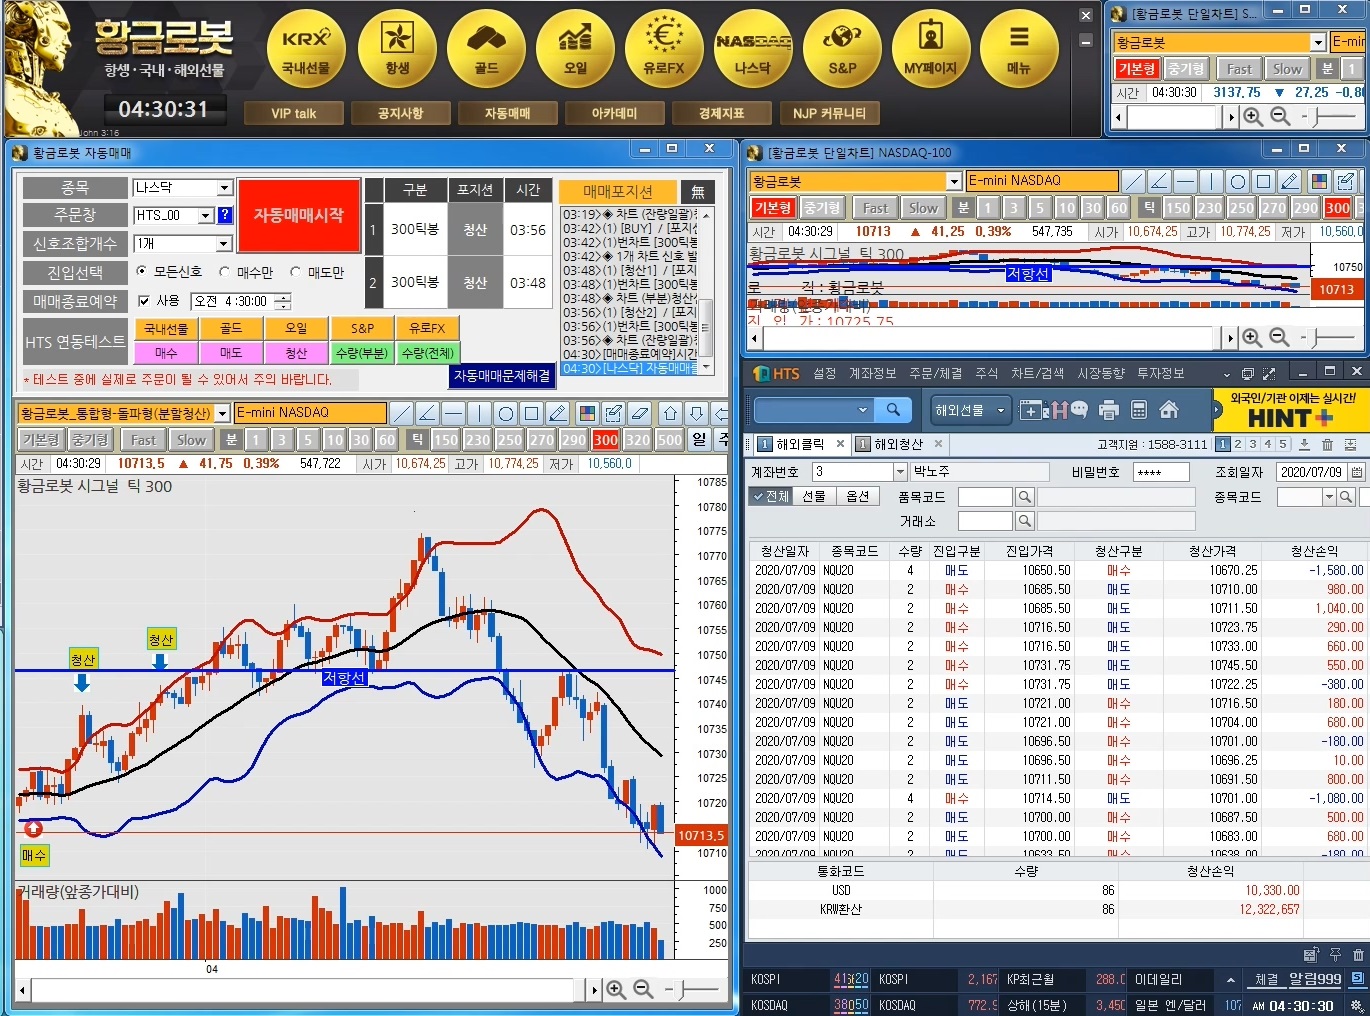Open the 주문/체결 menu in HTS
1370x1016 pixels.
(936, 374)
